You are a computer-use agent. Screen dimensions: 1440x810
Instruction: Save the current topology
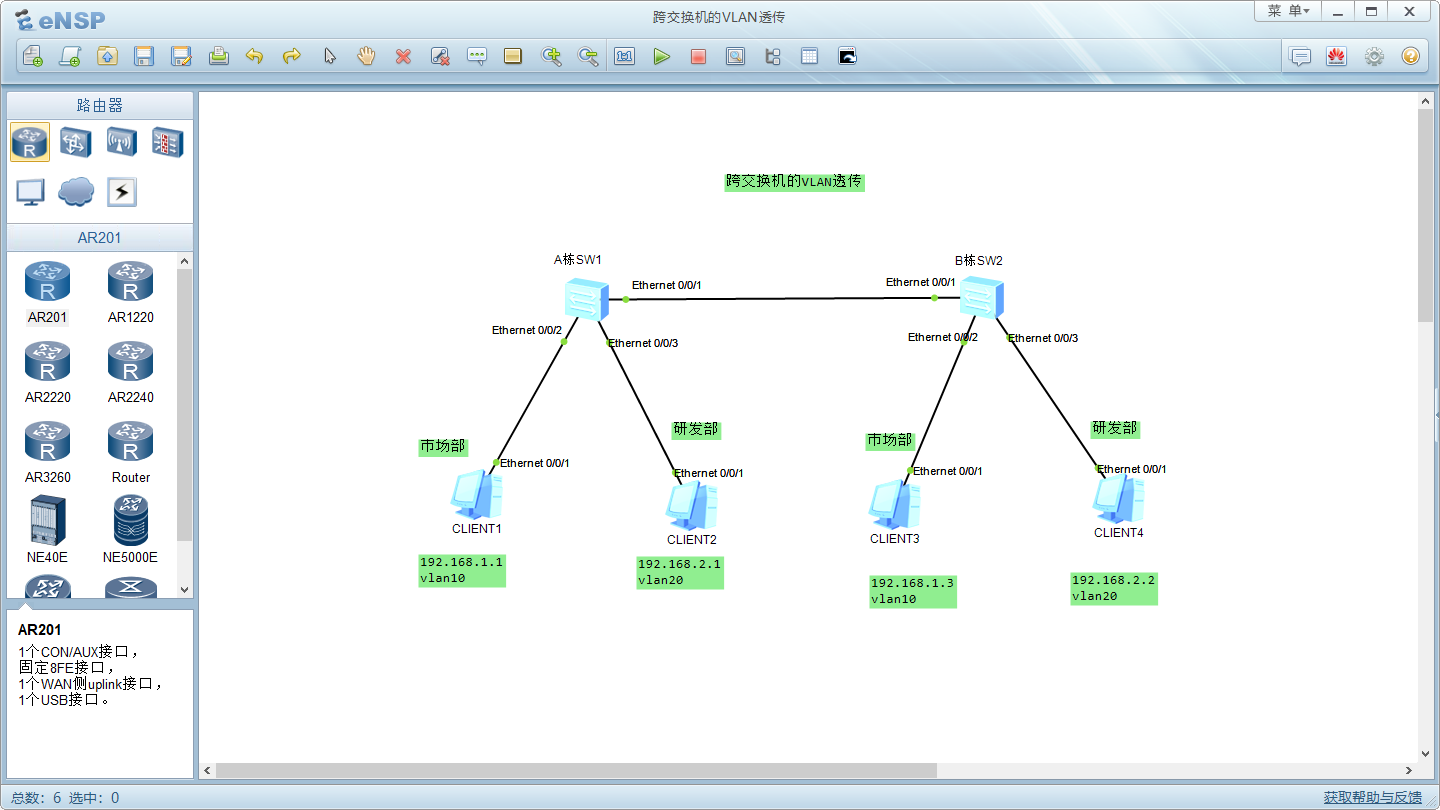[144, 57]
